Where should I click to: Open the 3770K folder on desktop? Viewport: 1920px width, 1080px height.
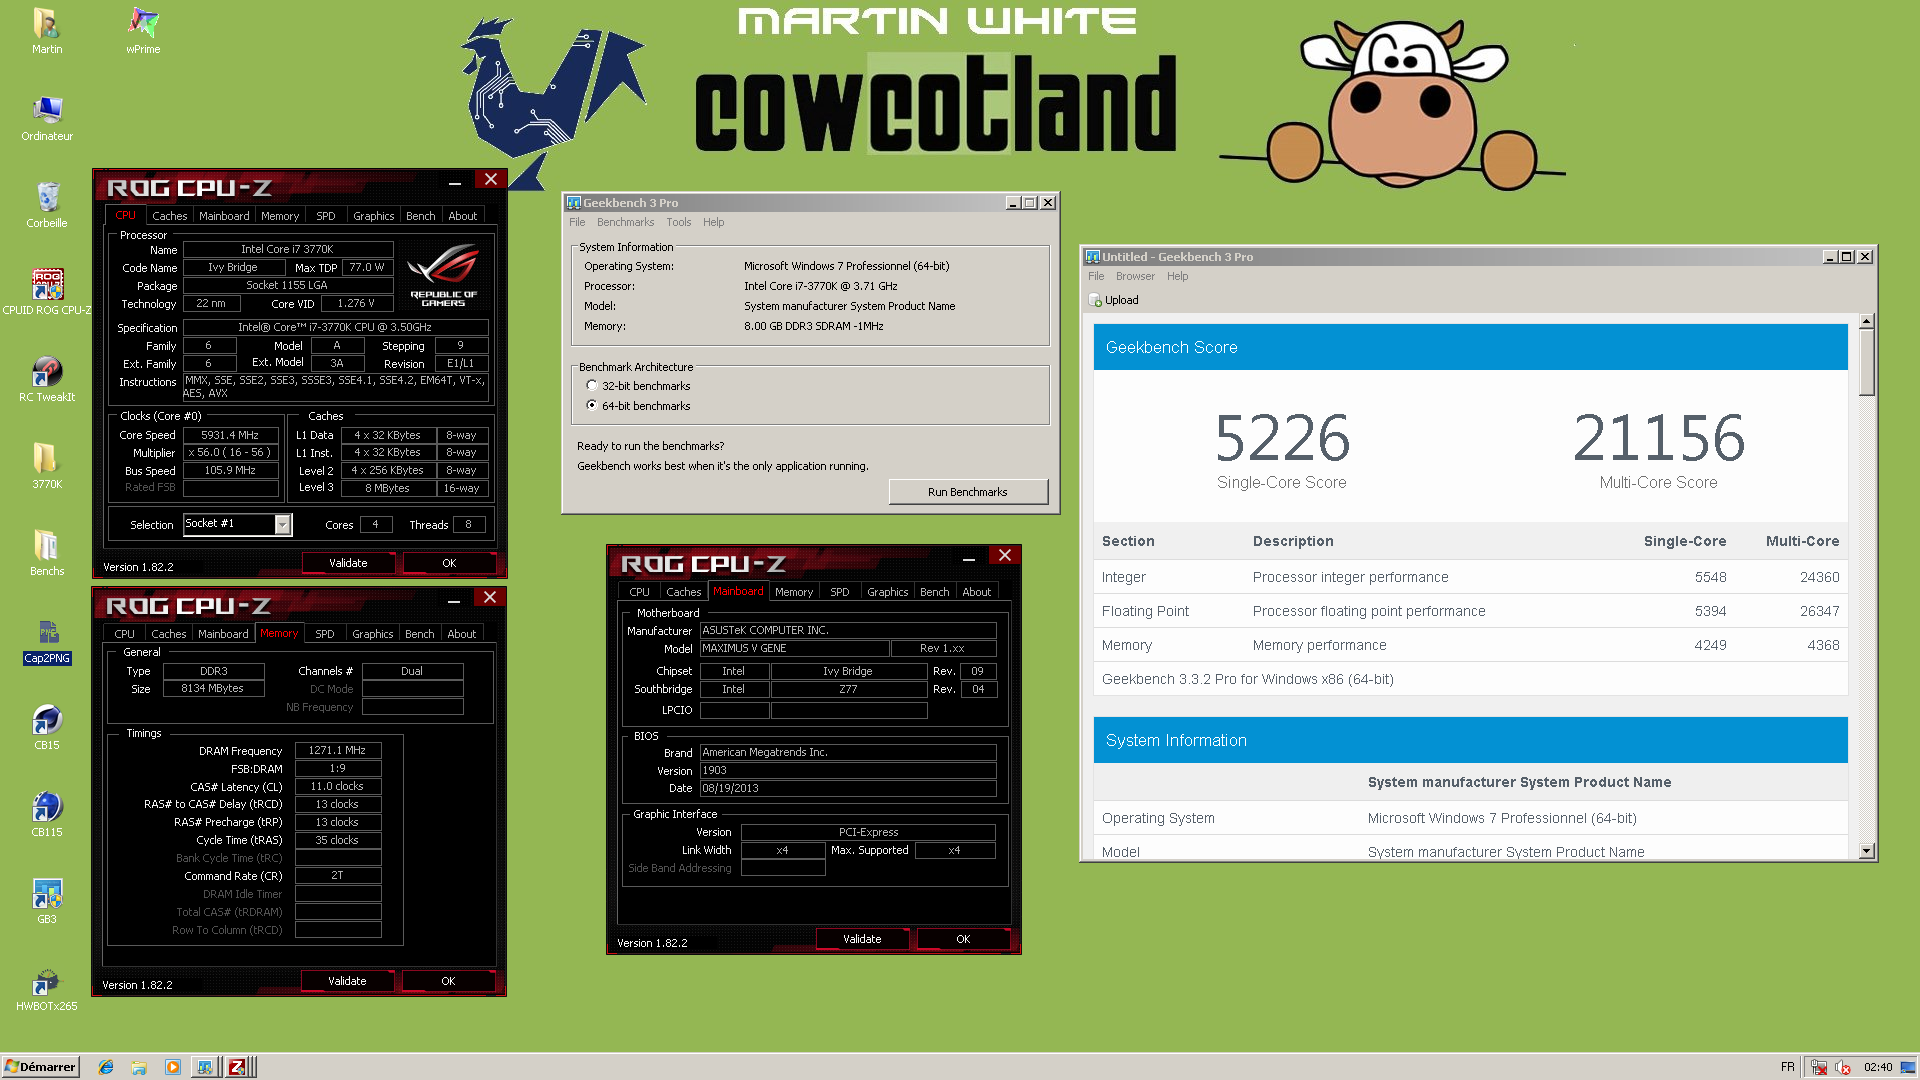pos(47,465)
